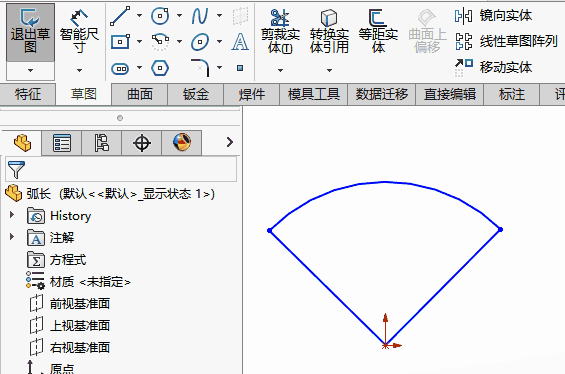This screenshot has width=565, height=374.
Task: Open the Ellipse tool dropdown arrow
Action: 219,41
